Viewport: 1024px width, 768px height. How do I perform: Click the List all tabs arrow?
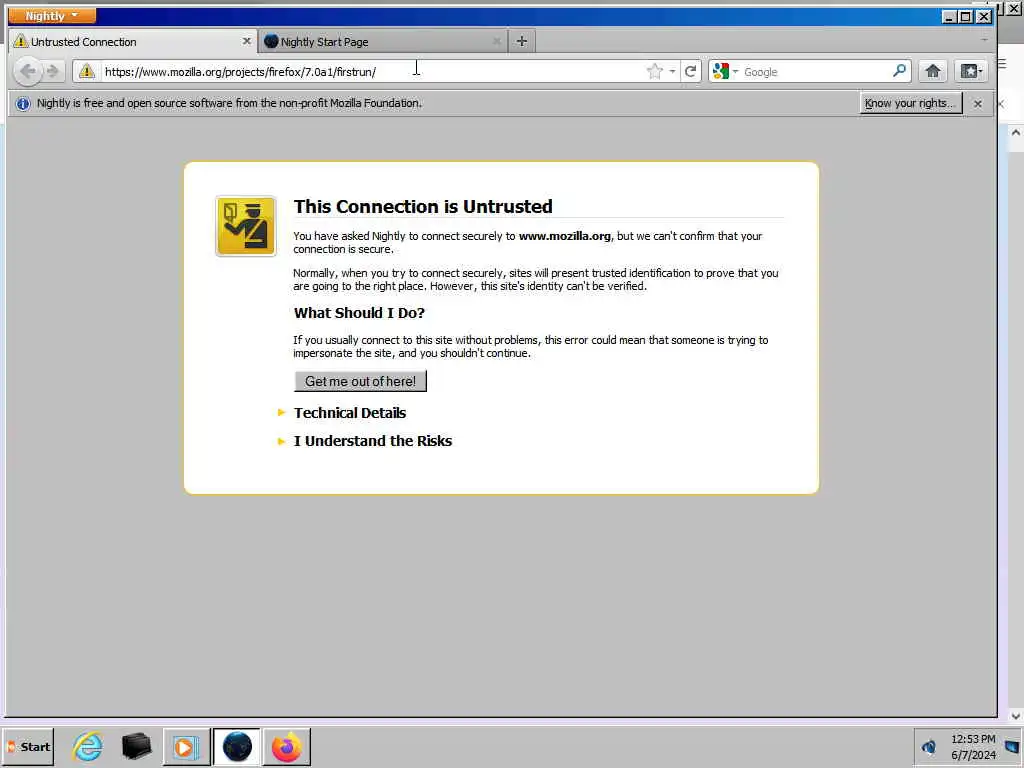984,40
